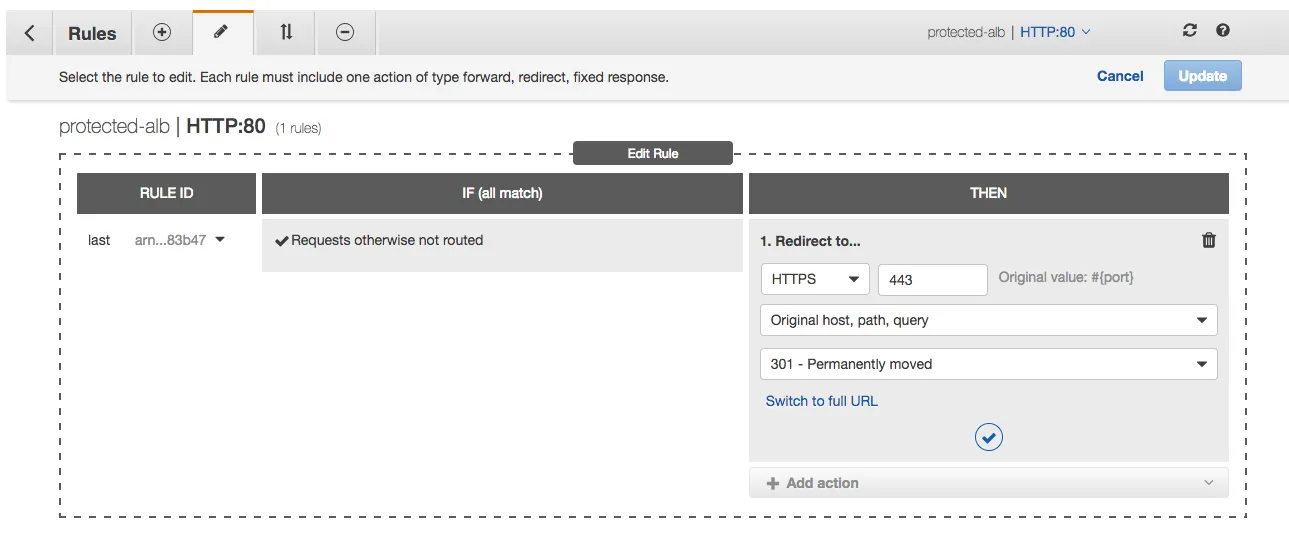Select the edit rules pencil tab
The image size is (1289, 536).
[222, 32]
